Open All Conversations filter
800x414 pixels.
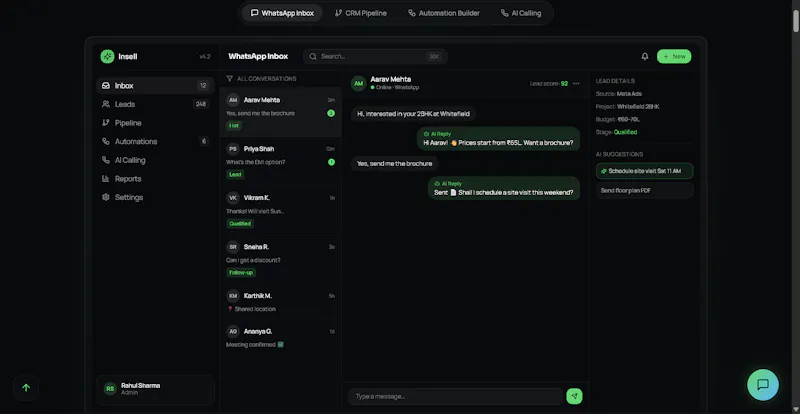pyautogui.click(x=261, y=79)
